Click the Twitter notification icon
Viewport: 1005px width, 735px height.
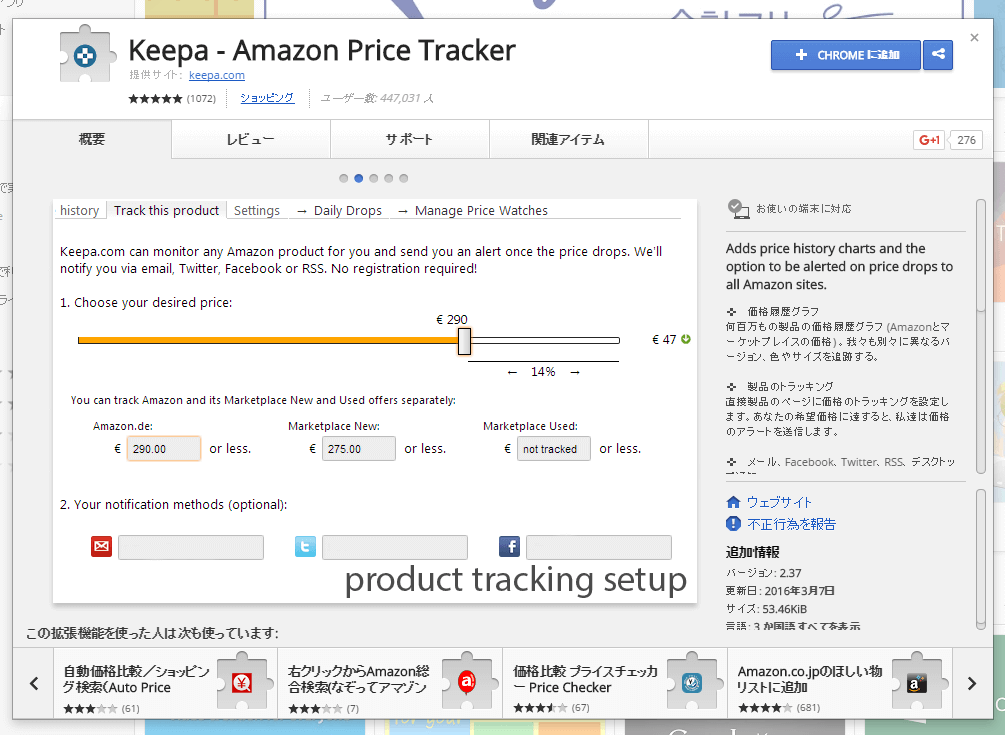tap(305, 547)
